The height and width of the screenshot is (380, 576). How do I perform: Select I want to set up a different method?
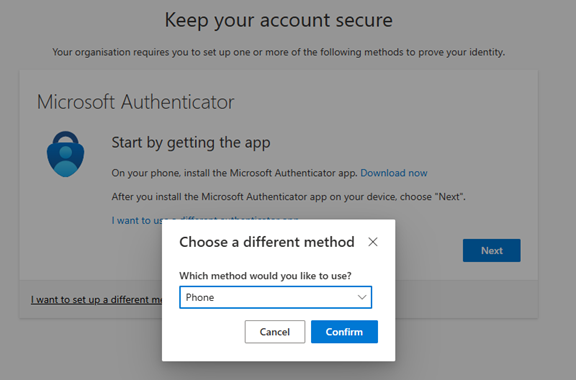pyautogui.click(x=96, y=300)
